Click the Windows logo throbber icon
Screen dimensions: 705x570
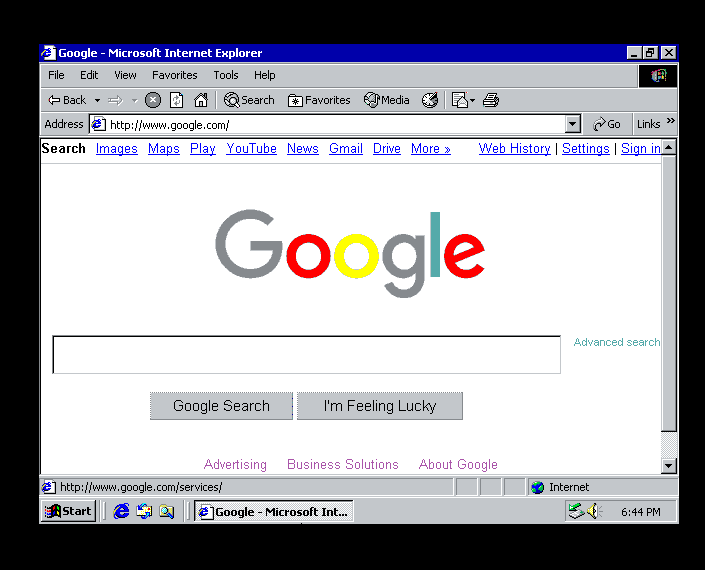pyautogui.click(x=658, y=76)
